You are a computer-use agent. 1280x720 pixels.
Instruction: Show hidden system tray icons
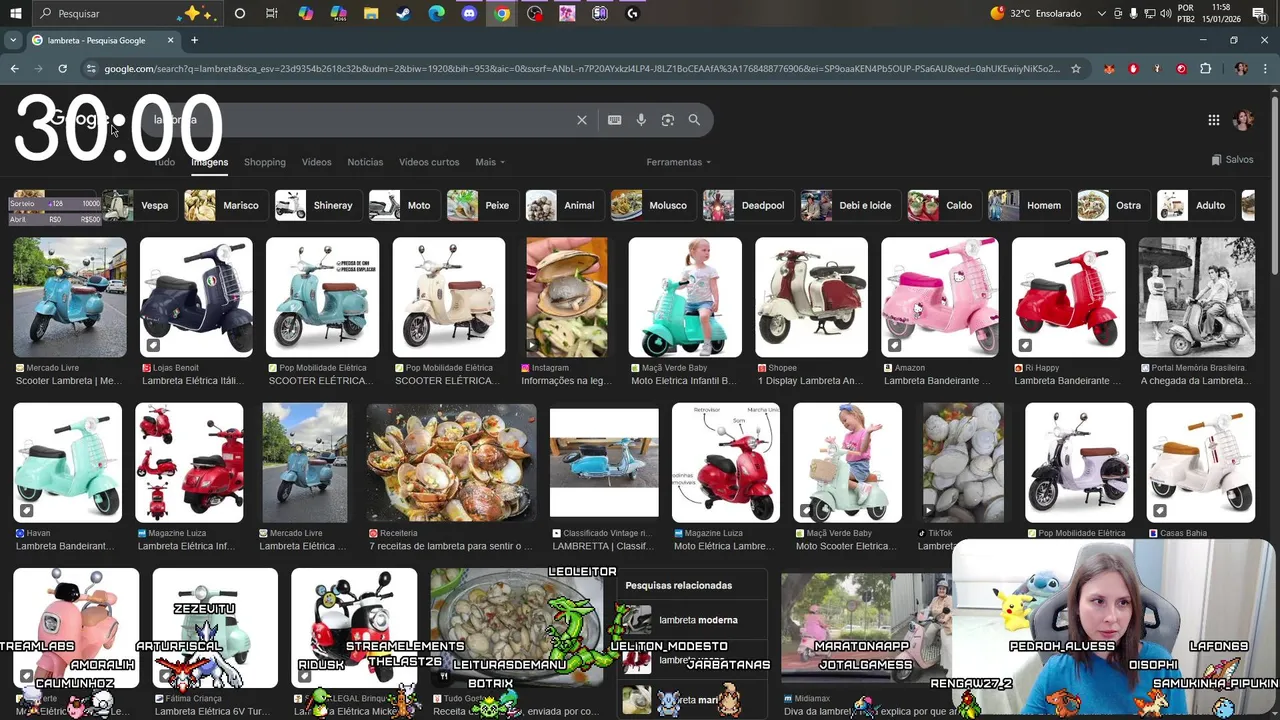pyautogui.click(x=1102, y=14)
